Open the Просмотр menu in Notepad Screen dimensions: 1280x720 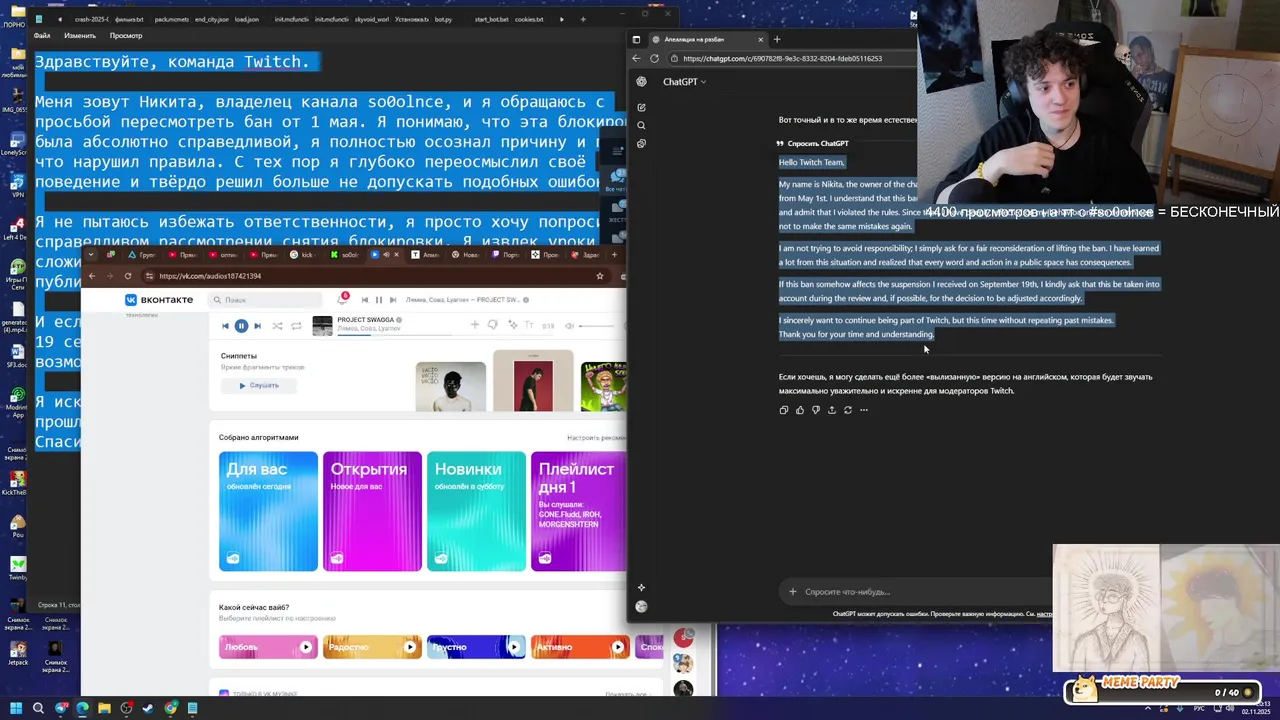126,36
